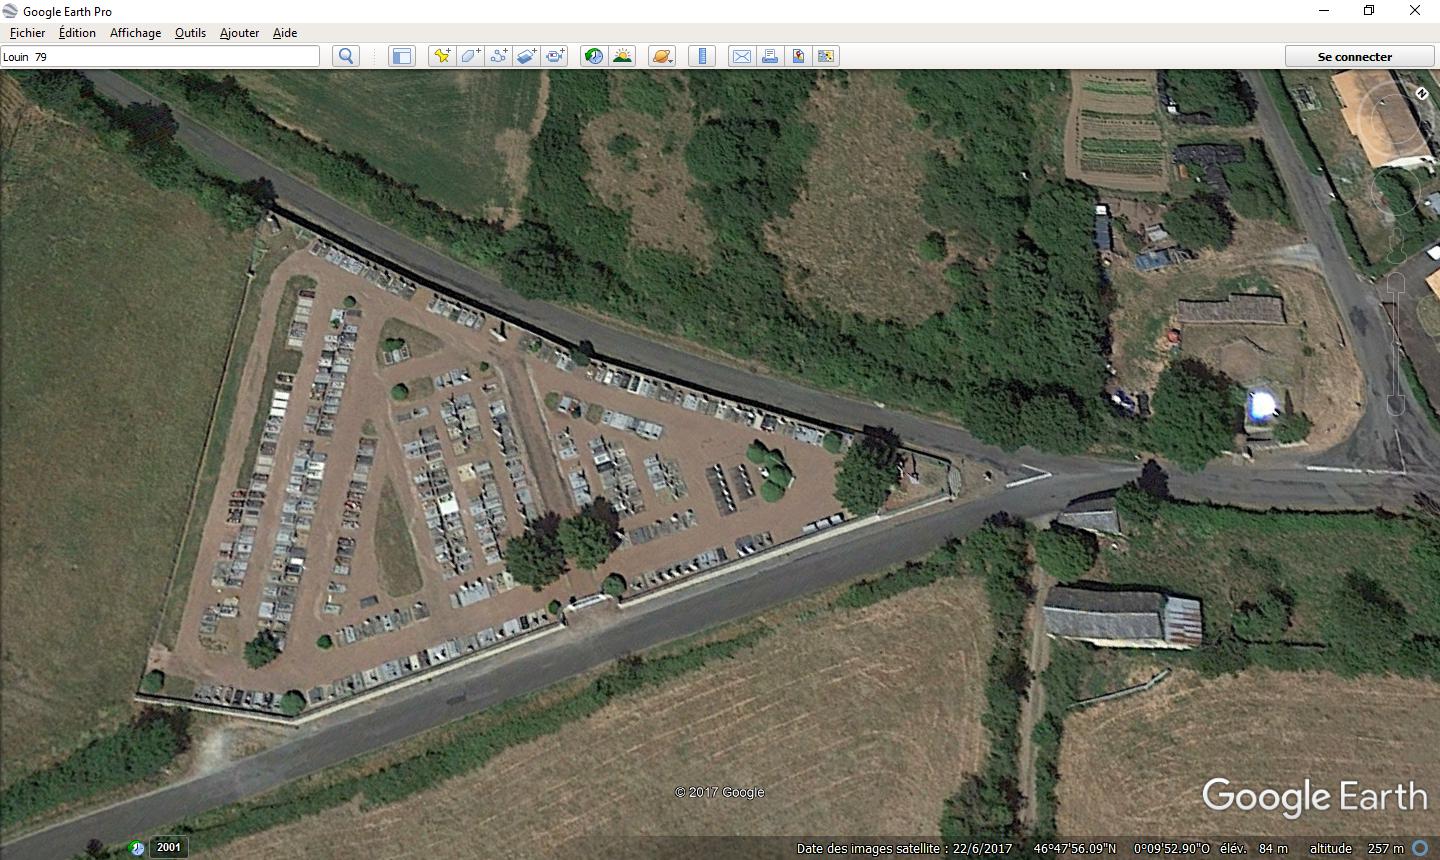The height and width of the screenshot is (860, 1440).
Task: Open the Affichage menu
Action: (135, 33)
